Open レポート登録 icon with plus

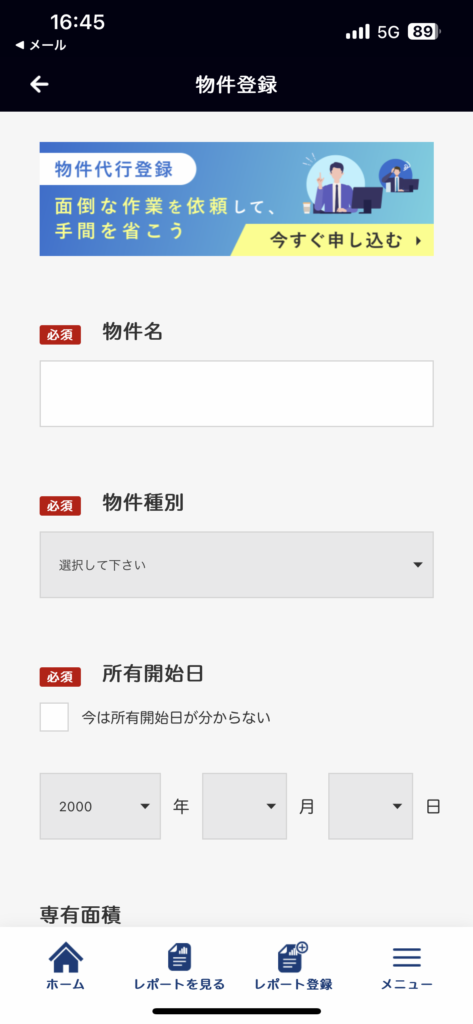pos(293,957)
